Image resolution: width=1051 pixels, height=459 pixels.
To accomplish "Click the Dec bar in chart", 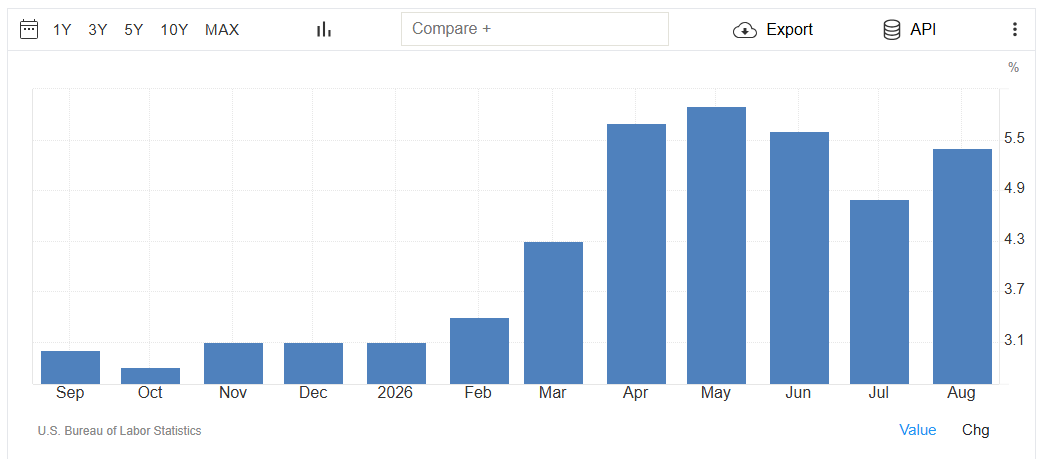I will [x=313, y=363].
